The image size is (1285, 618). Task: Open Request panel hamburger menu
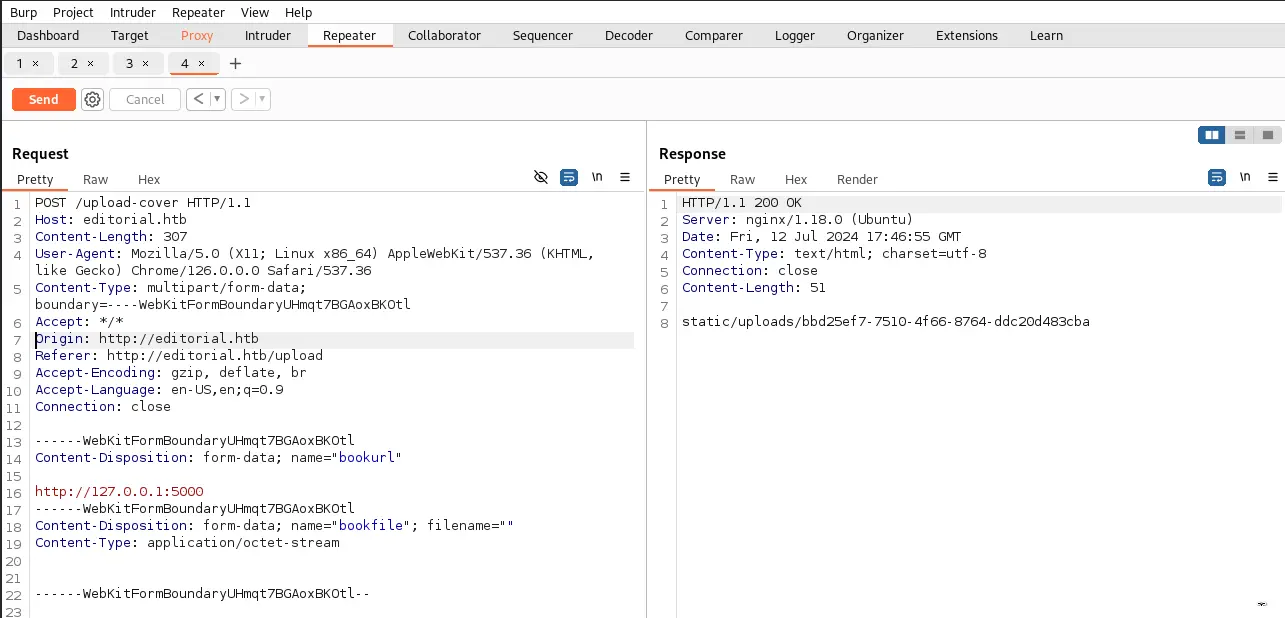(x=625, y=177)
